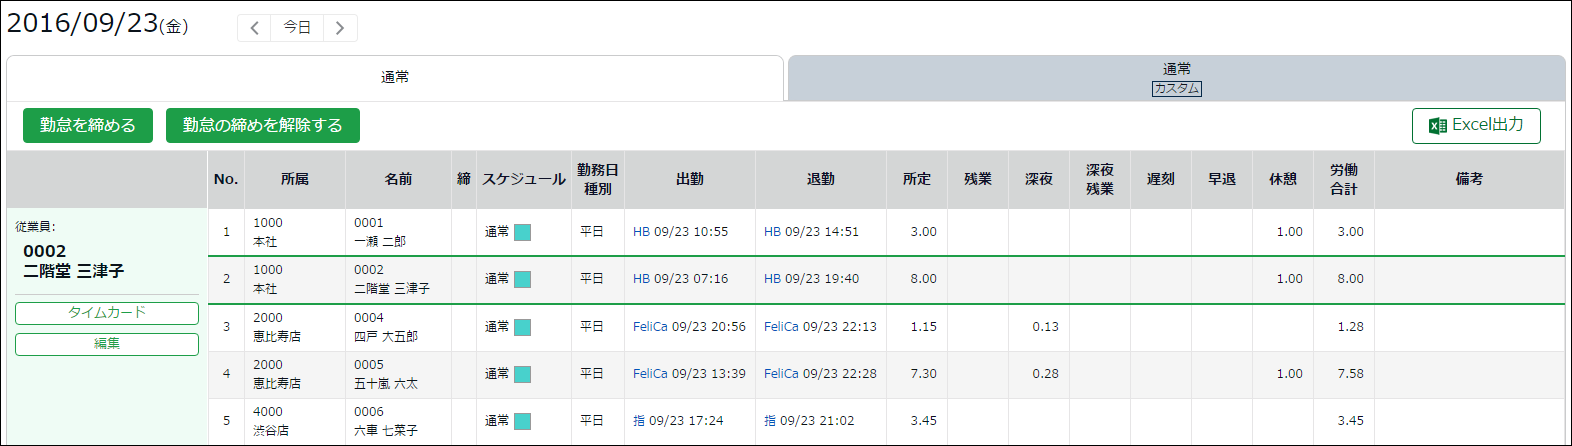Click 勤怠を締める button

pyautogui.click(x=88, y=125)
